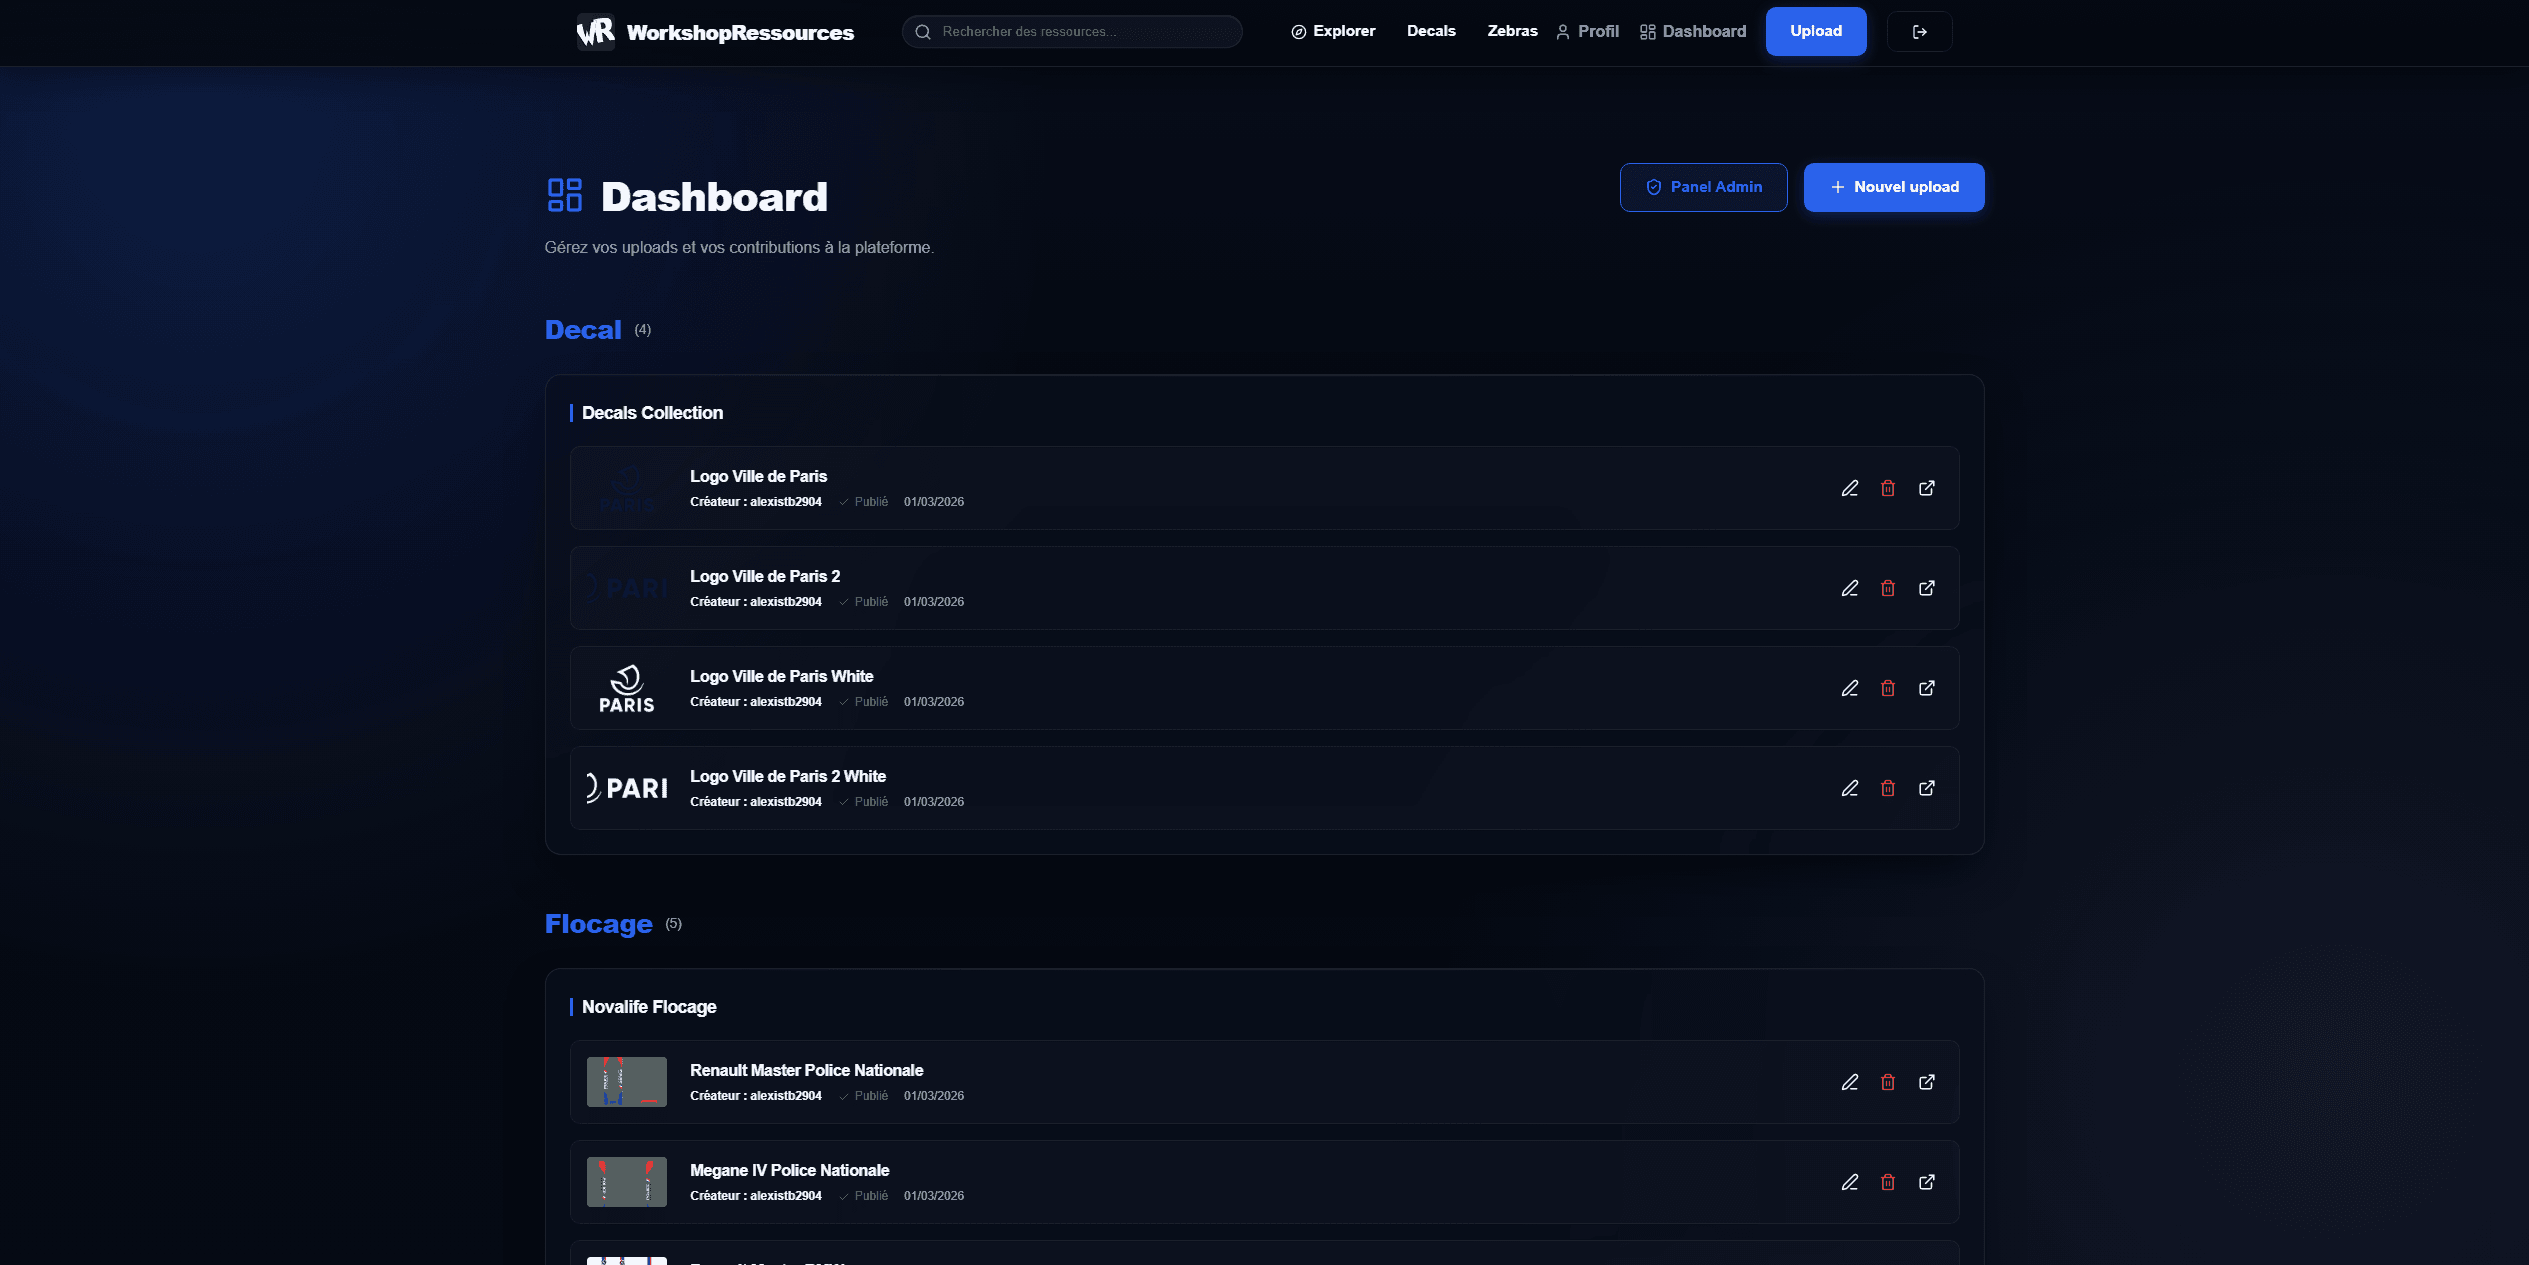Image resolution: width=2529 pixels, height=1265 pixels.
Task: Open Logo Ville de Paris 2 White externally
Action: coord(1927,788)
